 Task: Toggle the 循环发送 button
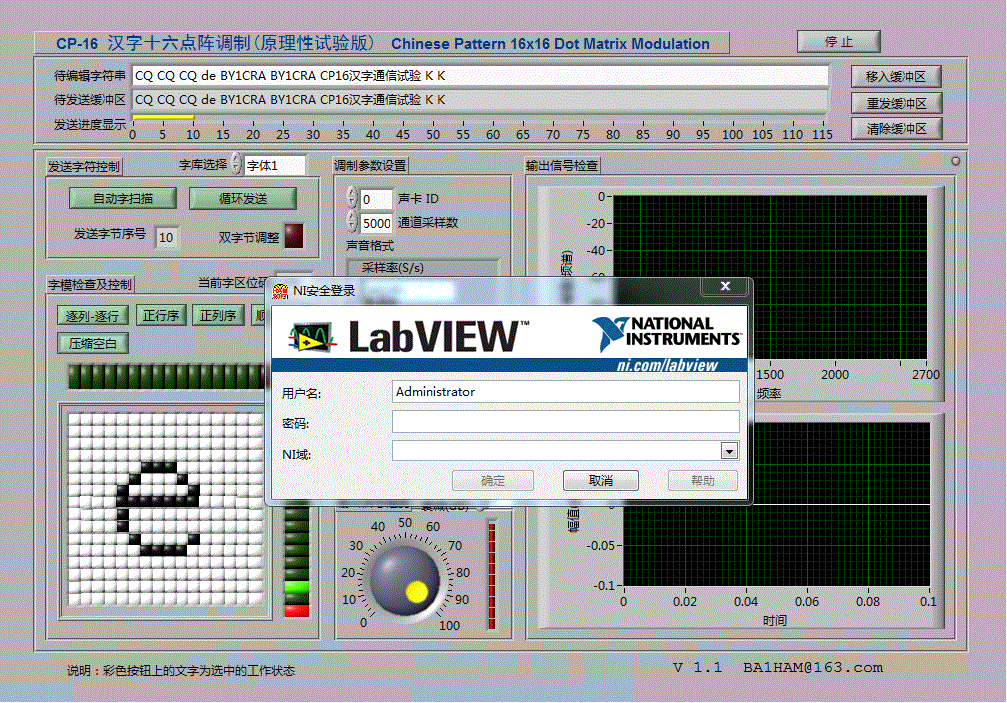(243, 198)
